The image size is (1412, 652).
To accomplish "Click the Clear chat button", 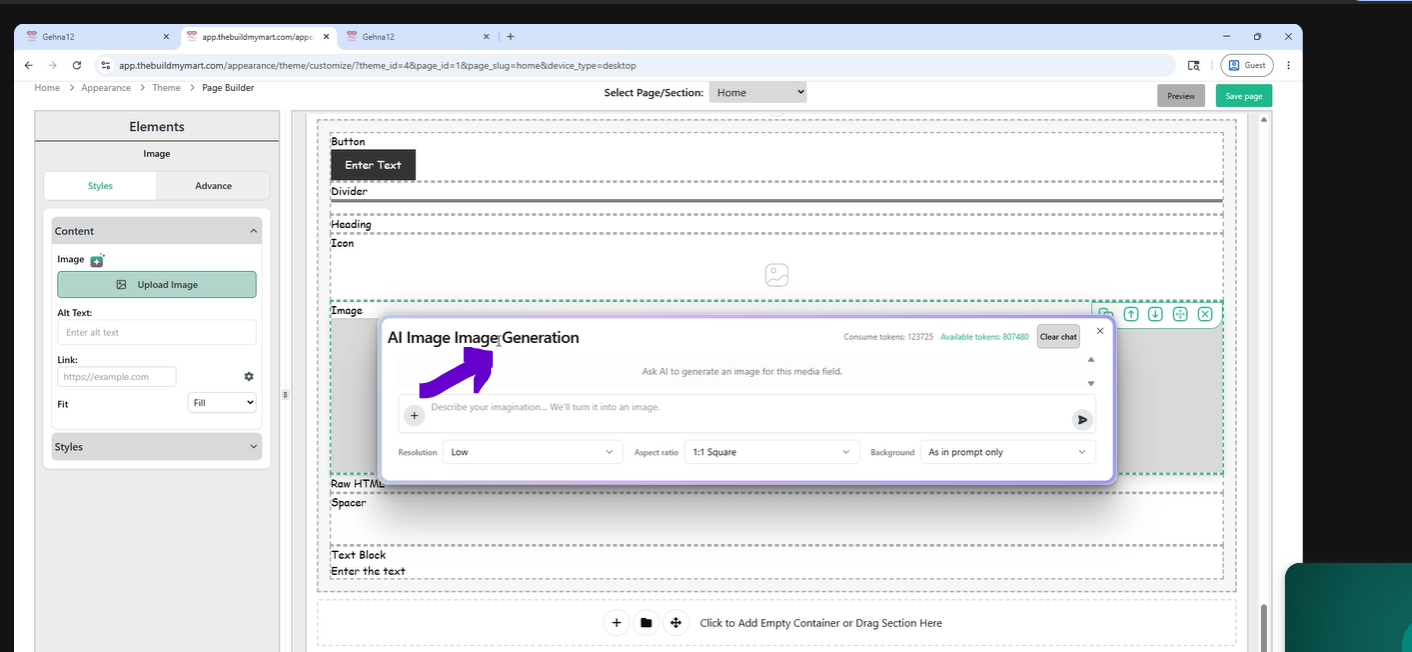I will point(1058,337).
